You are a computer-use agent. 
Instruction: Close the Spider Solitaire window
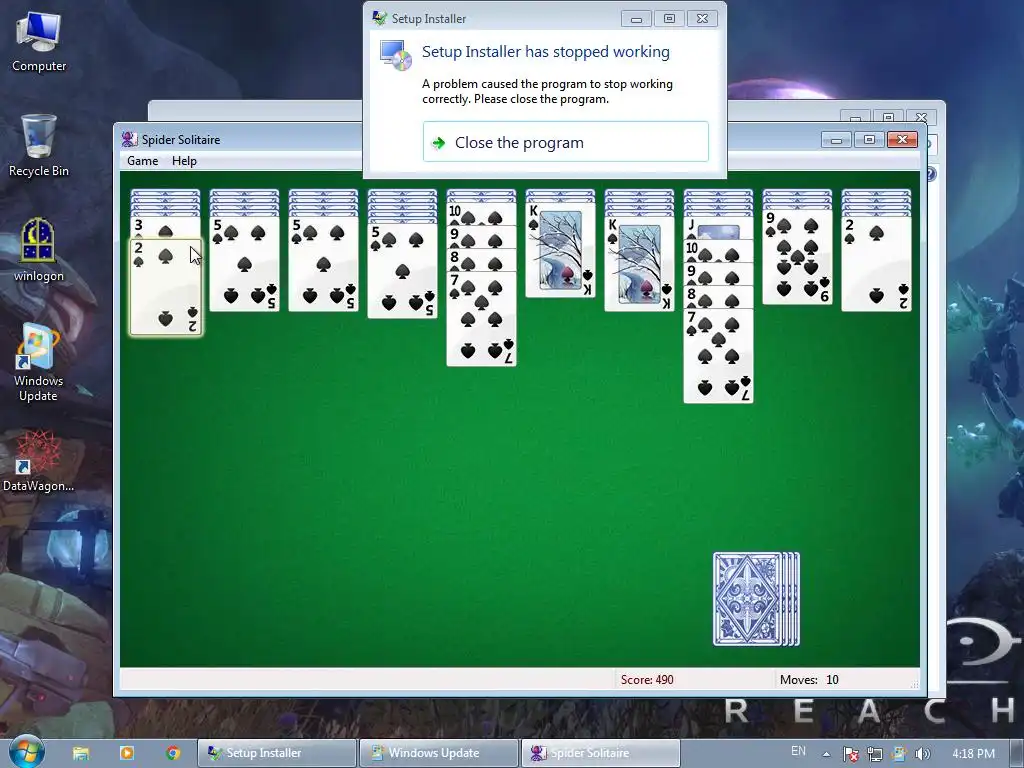click(902, 139)
